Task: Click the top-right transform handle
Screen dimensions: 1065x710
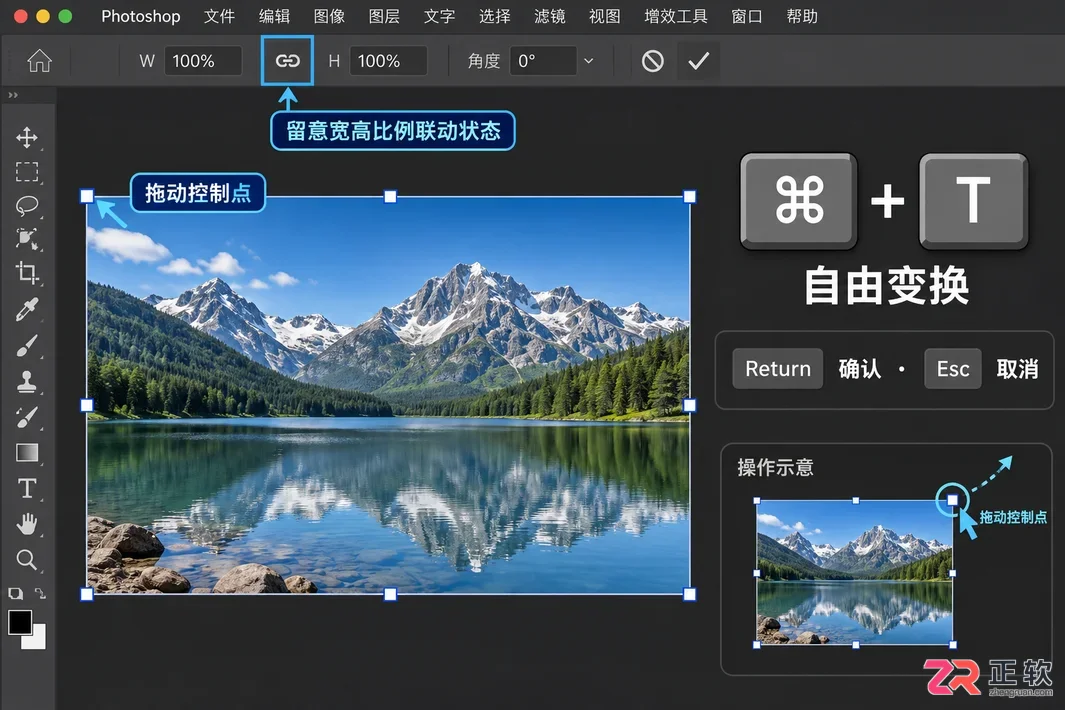Action: pyautogui.click(x=689, y=196)
